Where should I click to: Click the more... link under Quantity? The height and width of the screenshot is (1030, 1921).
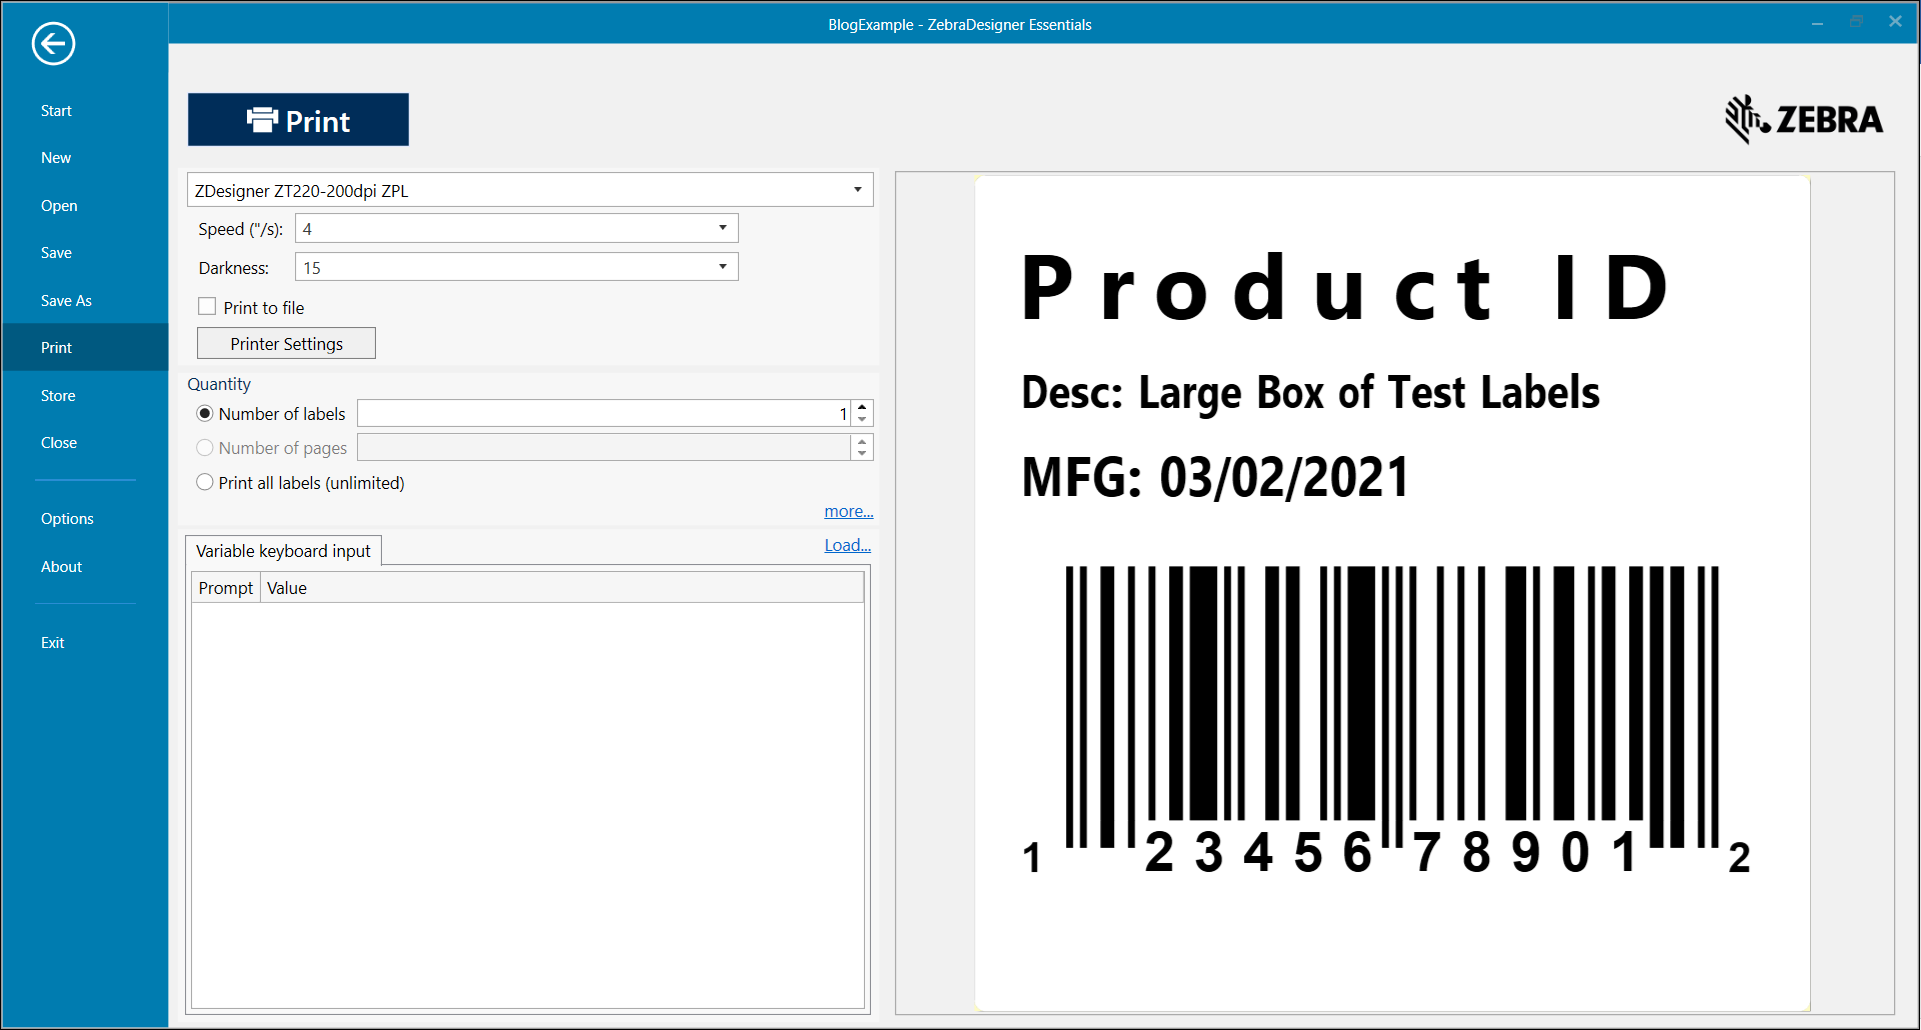point(848,510)
